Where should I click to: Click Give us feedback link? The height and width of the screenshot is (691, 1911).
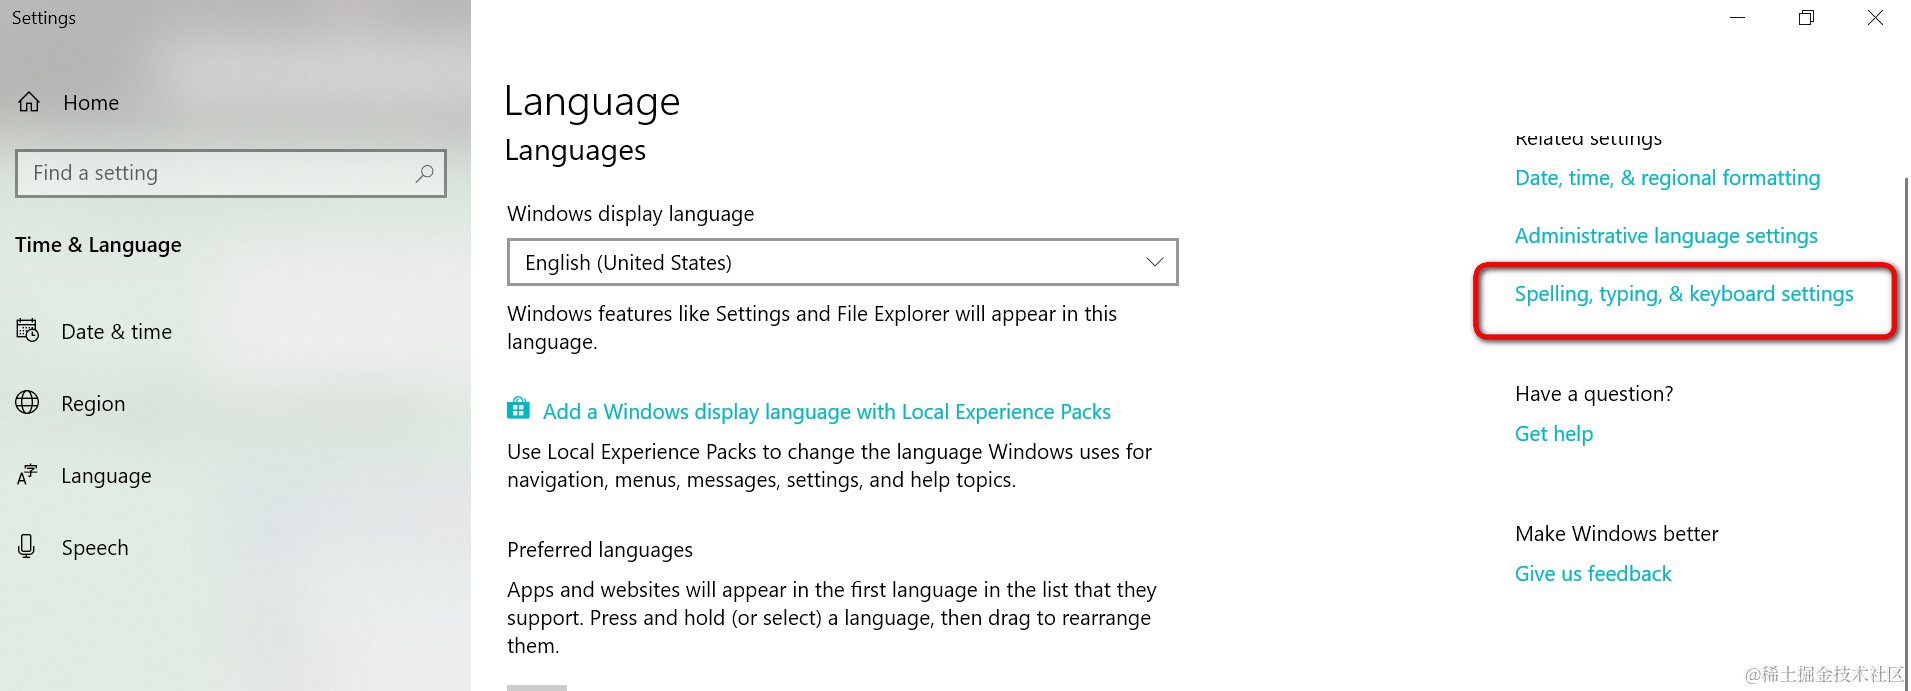pos(1593,574)
